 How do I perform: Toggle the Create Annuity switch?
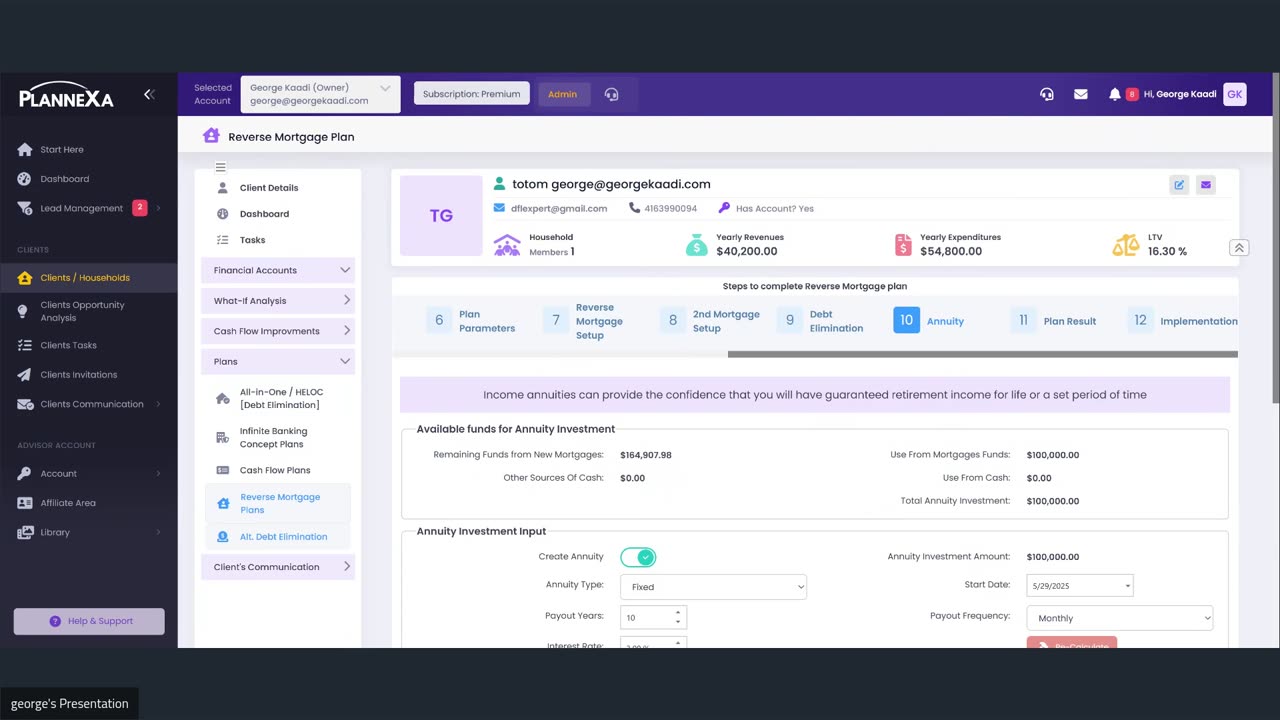coord(638,557)
